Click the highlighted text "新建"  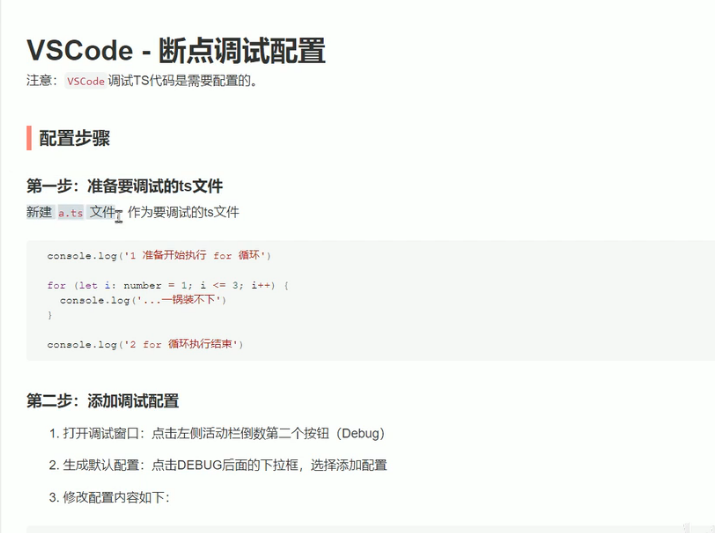(x=39, y=212)
